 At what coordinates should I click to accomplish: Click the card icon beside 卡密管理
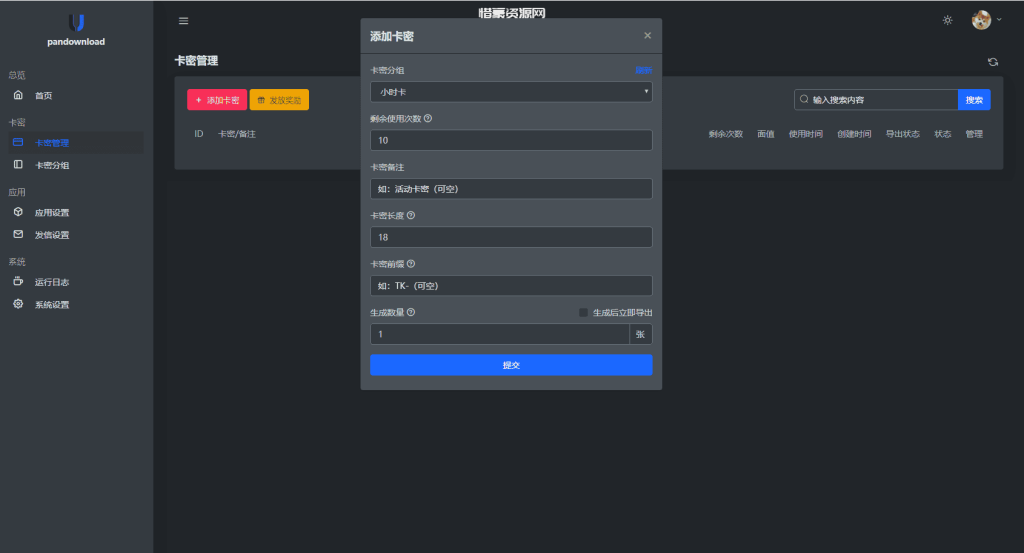(18, 142)
